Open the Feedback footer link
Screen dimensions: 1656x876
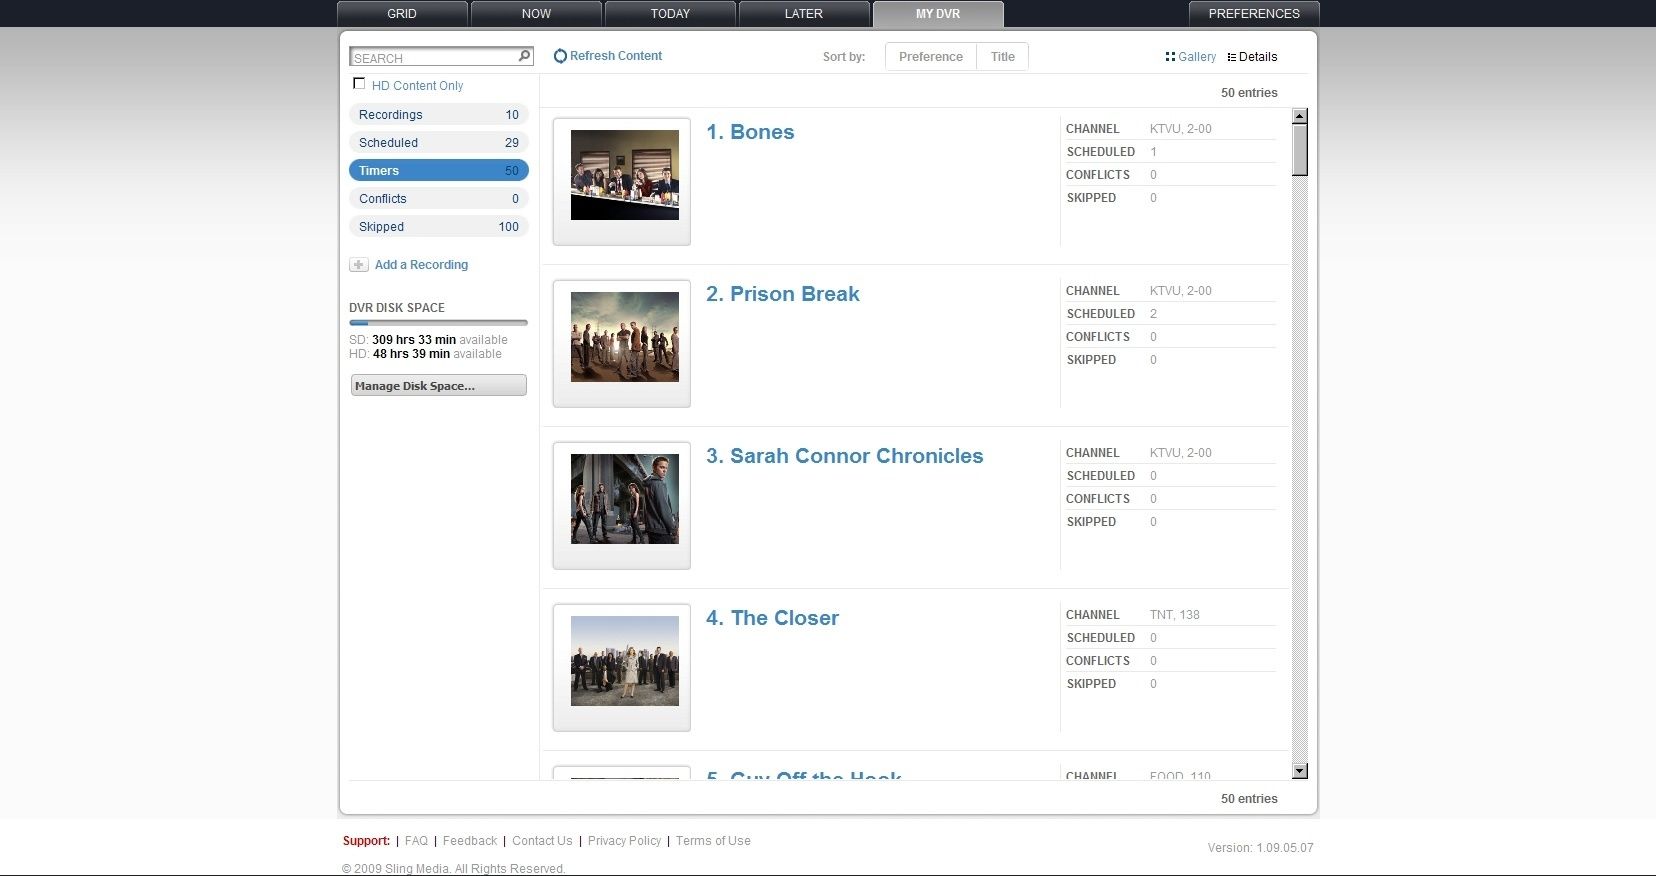click(470, 841)
